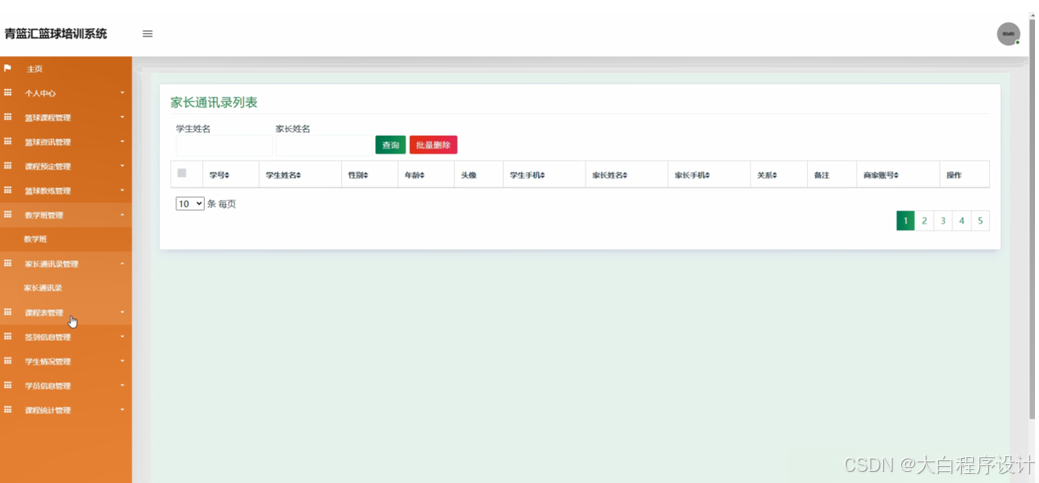Sort table by 家长手机 column arrows

click(x=708, y=176)
